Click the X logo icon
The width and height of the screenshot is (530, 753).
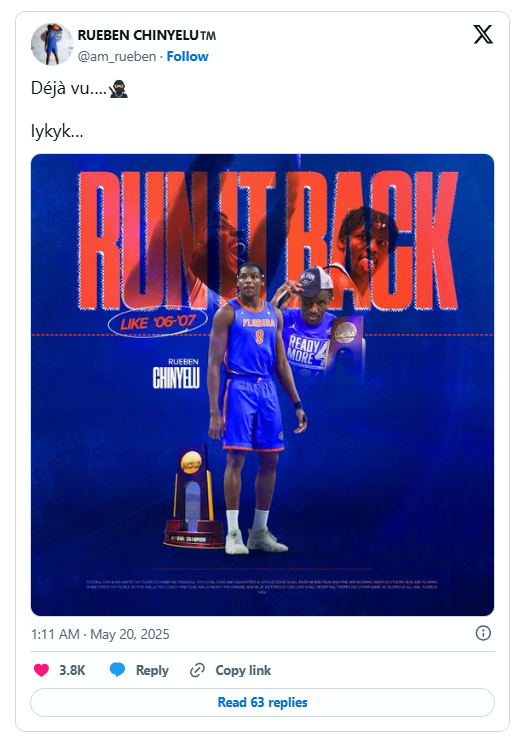[x=483, y=35]
